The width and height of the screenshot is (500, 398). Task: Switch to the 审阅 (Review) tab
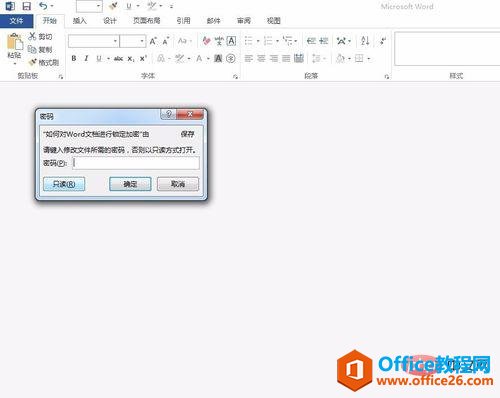tap(244, 21)
